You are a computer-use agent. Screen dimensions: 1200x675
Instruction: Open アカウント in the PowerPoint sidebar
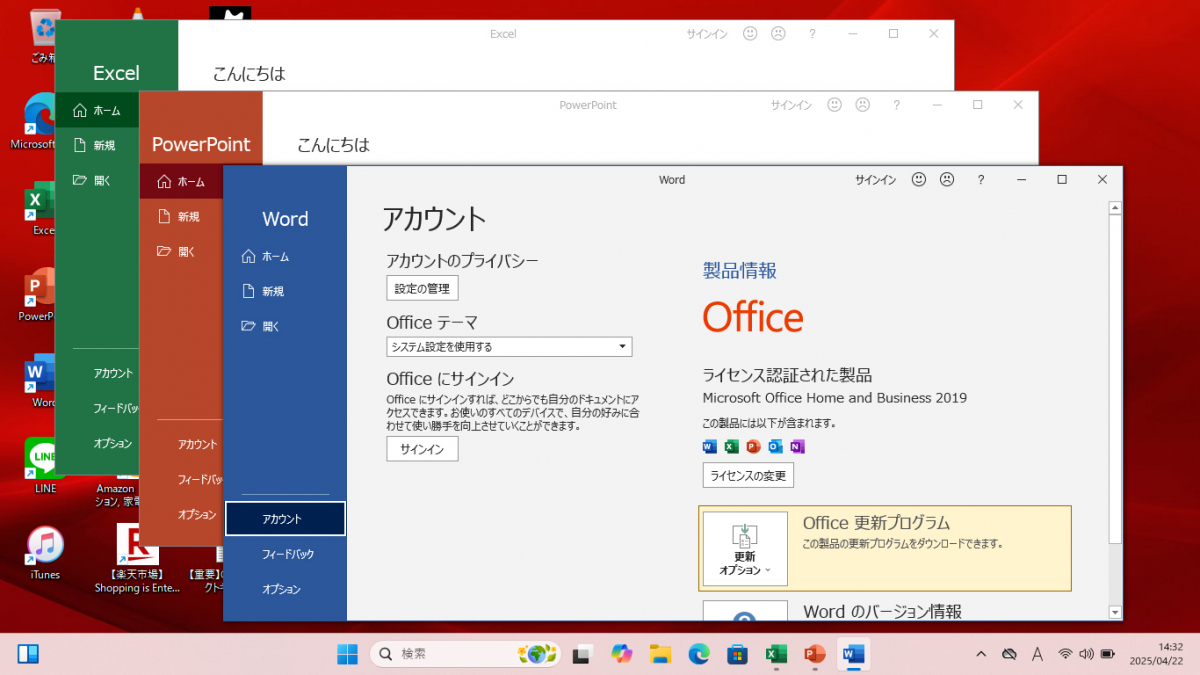(197, 444)
